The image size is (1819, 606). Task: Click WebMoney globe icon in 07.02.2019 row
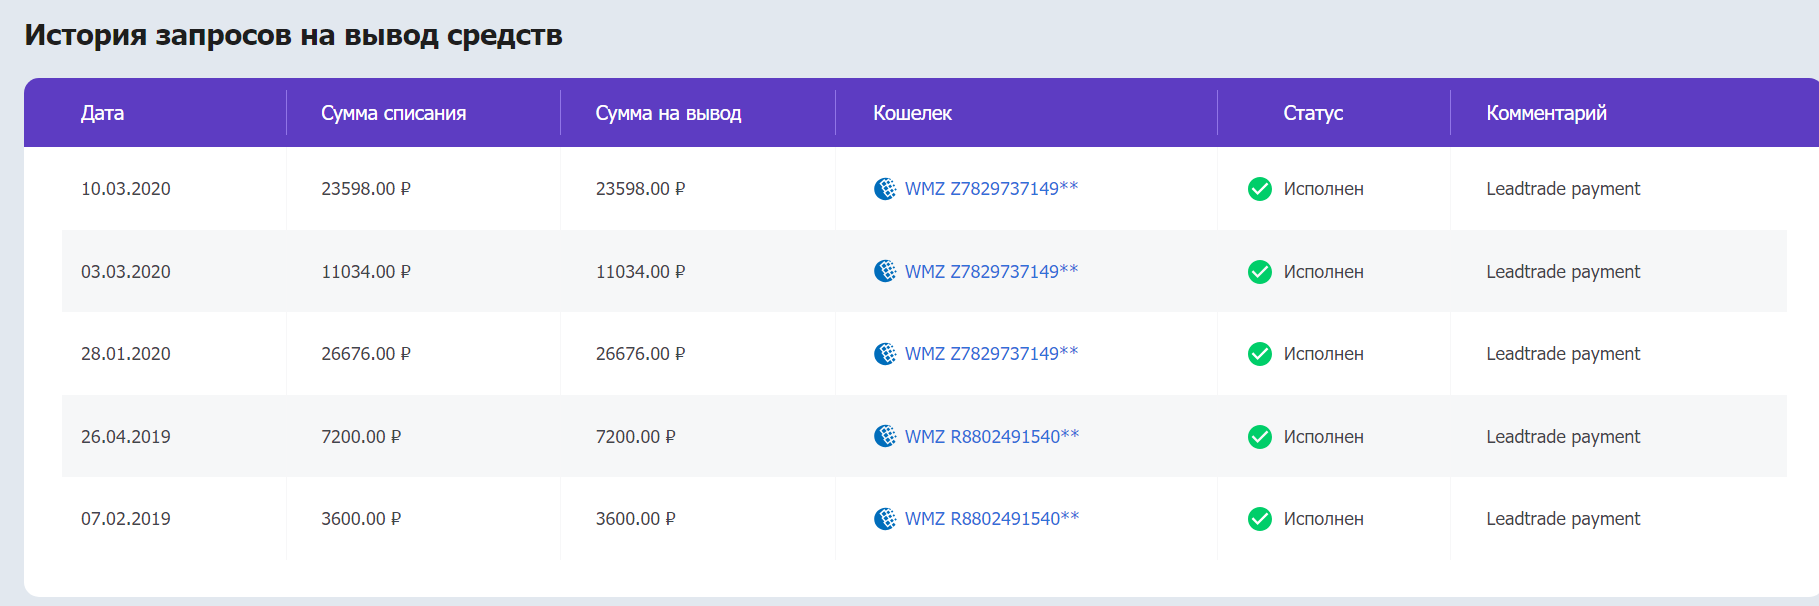click(885, 519)
